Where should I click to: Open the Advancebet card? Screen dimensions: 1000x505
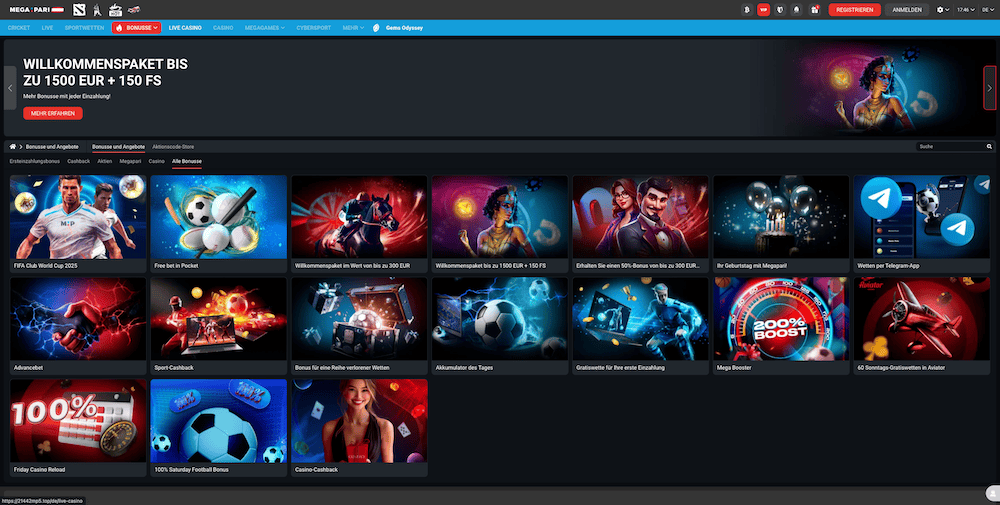point(78,326)
